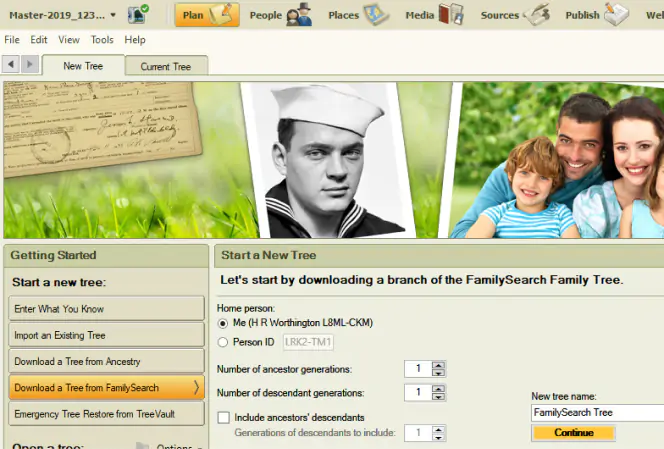Image resolution: width=664 pixels, height=449 pixels.
Task: Decrease generations of descendants to include
Action: click(438, 437)
